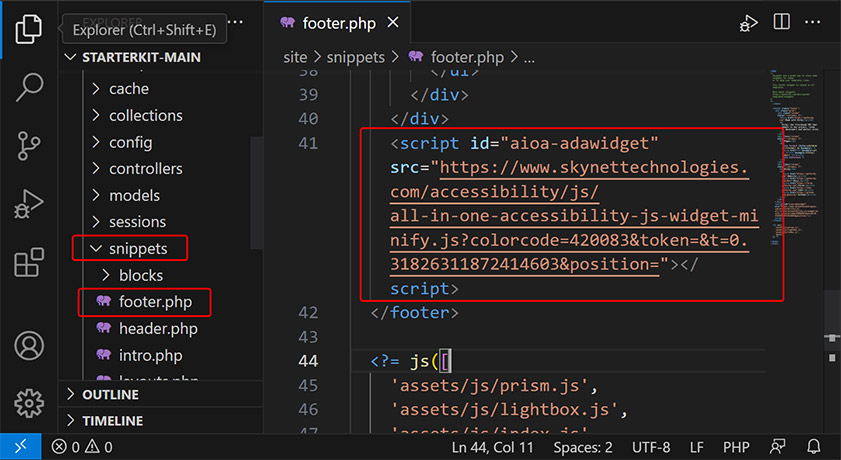
Task: Open intro.php in the file tree
Action: 150,355
